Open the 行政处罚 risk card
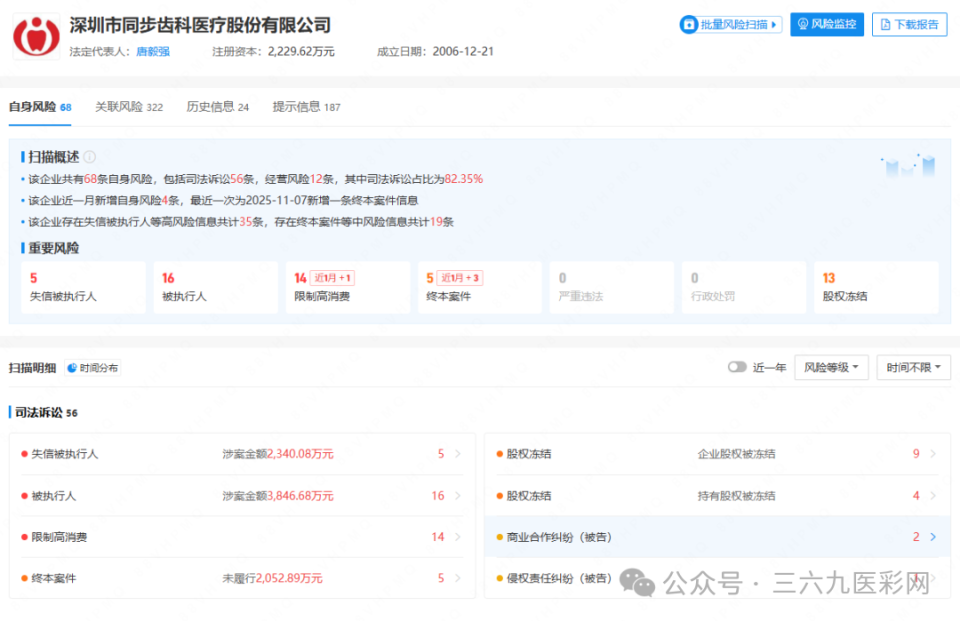Screen dimensions: 960x621 coord(744,287)
